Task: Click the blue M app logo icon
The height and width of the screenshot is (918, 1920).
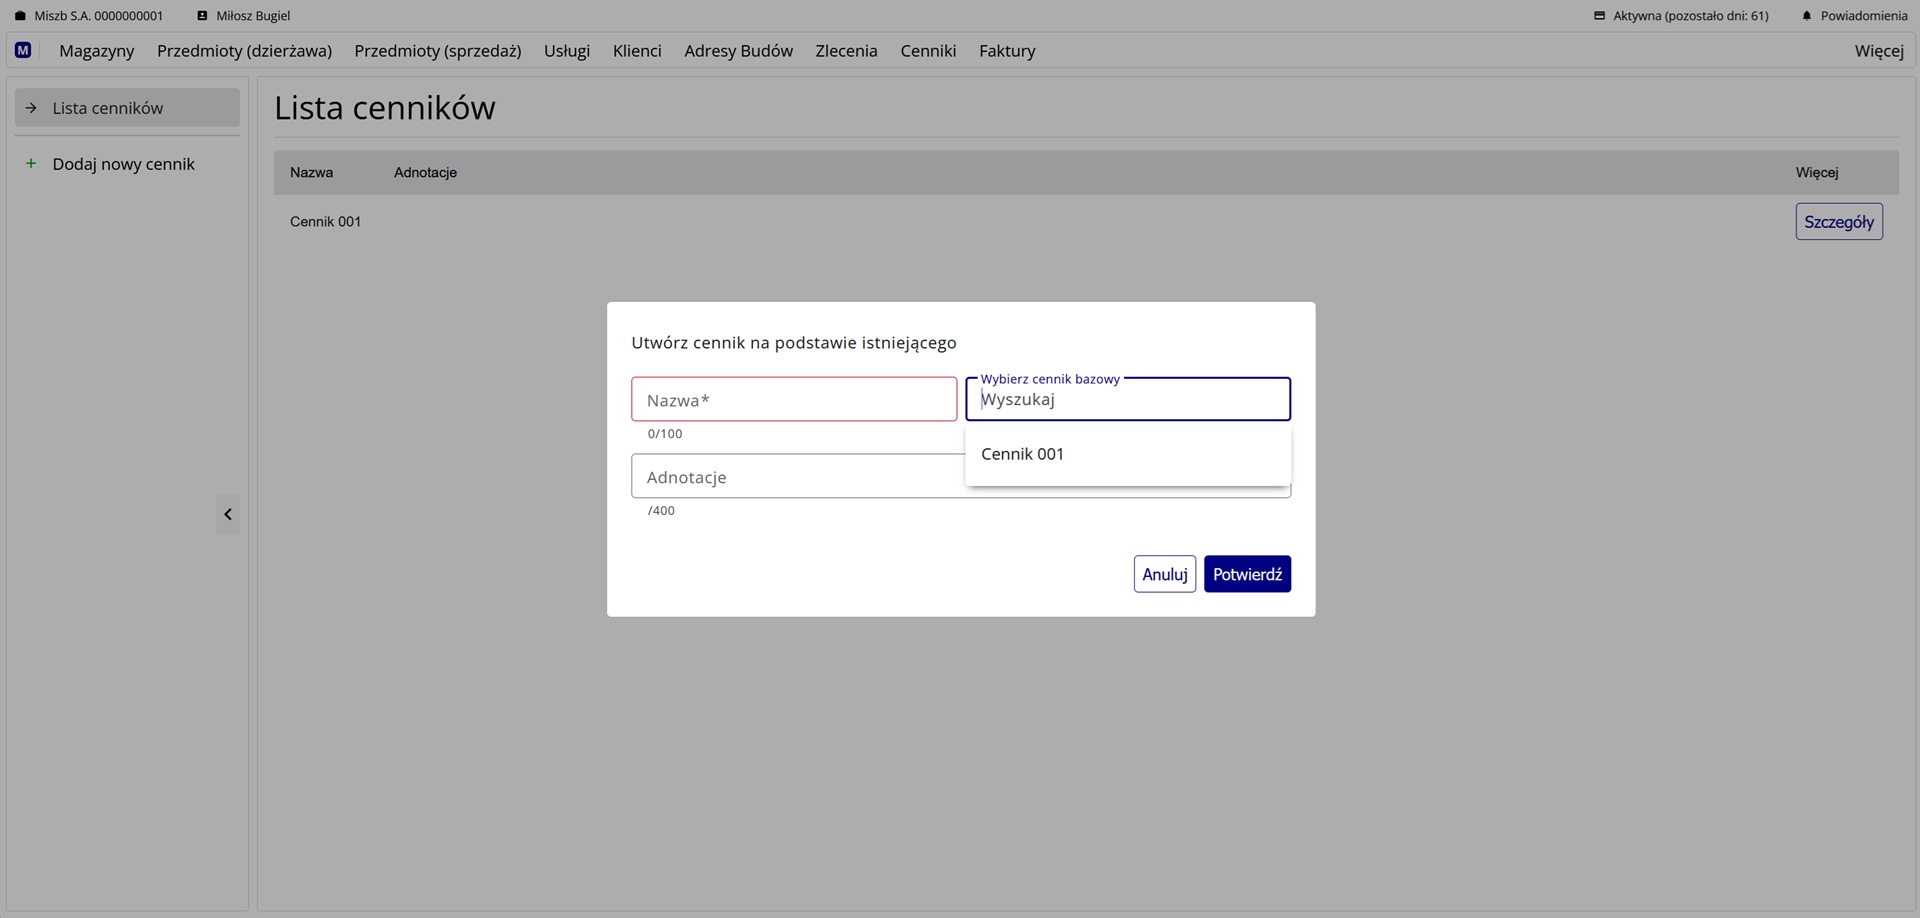Action: tap(23, 50)
